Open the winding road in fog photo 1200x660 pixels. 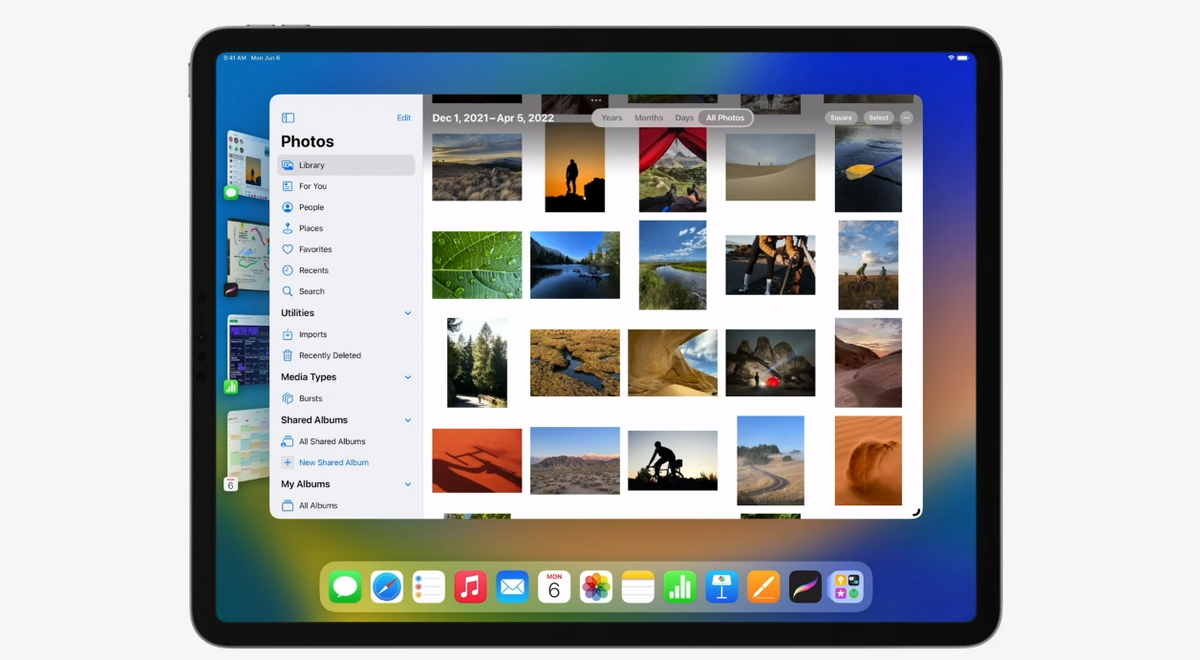(x=771, y=460)
